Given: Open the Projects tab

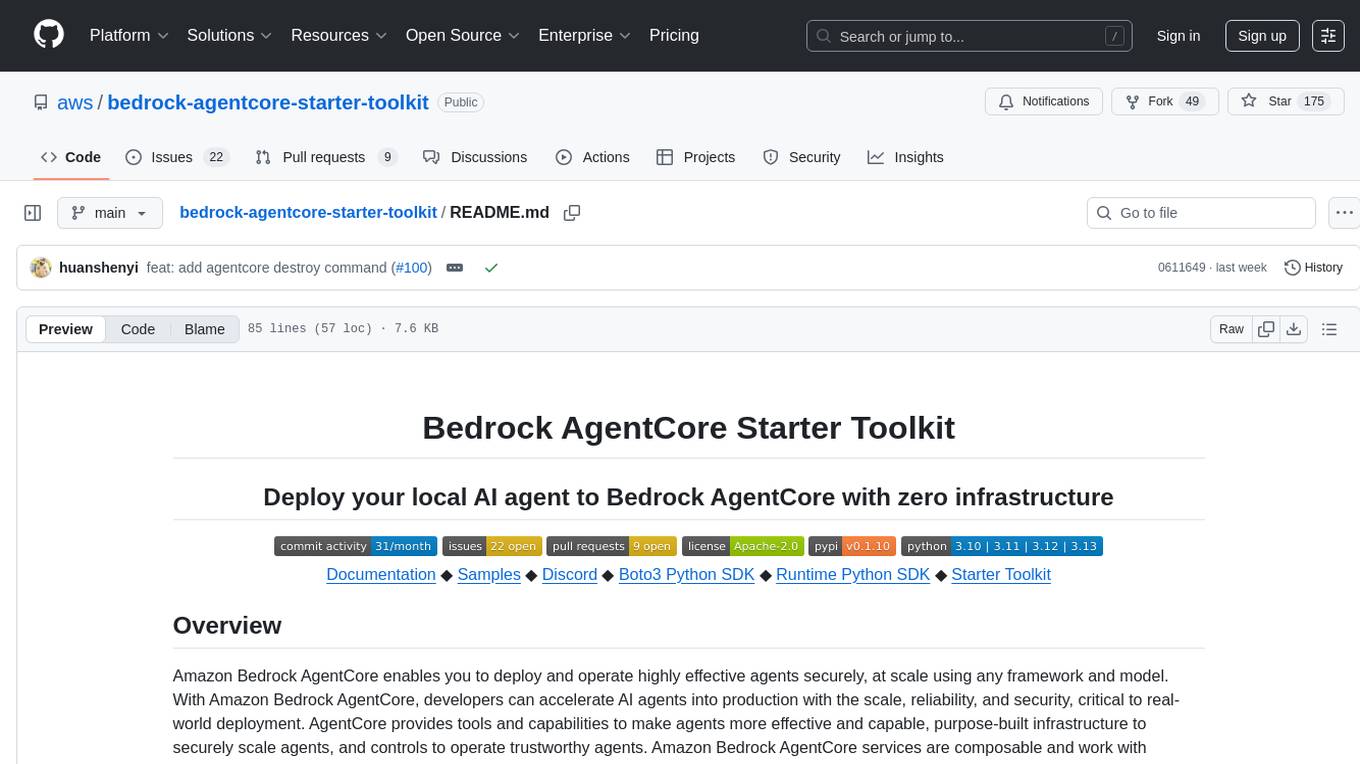Looking at the screenshot, I should click(696, 157).
